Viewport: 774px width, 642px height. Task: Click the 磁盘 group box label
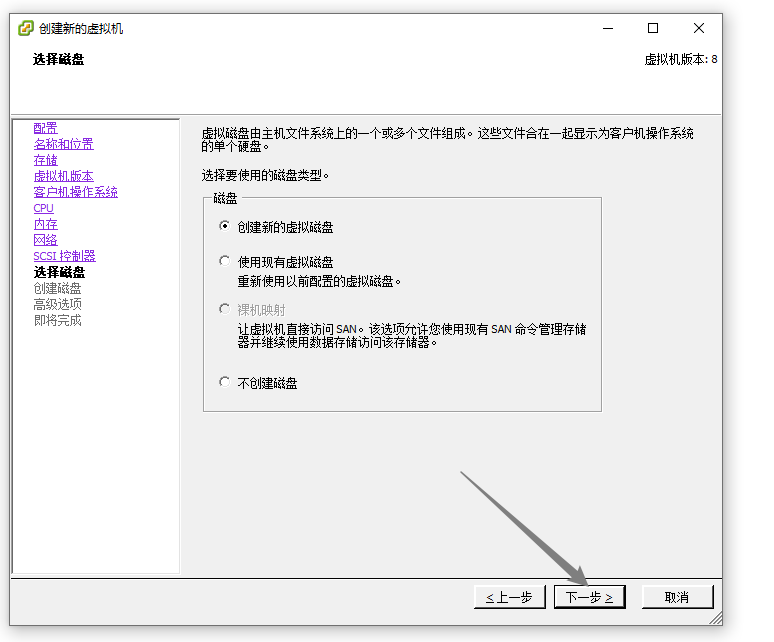point(225,198)
